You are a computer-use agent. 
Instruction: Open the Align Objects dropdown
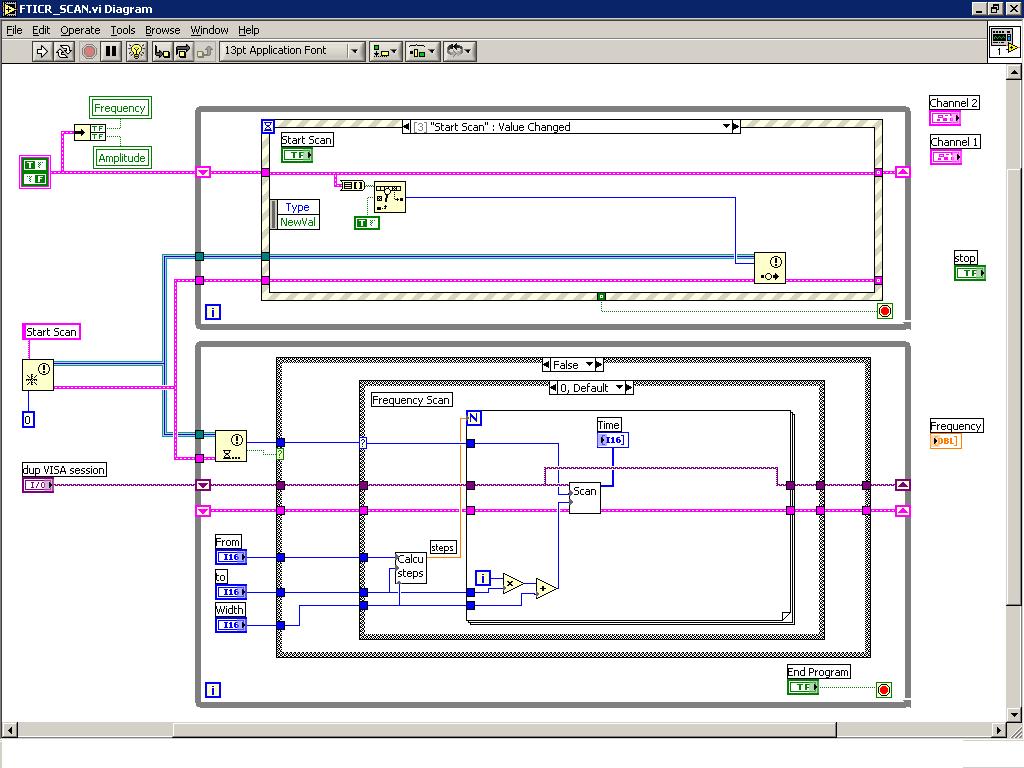385,51
